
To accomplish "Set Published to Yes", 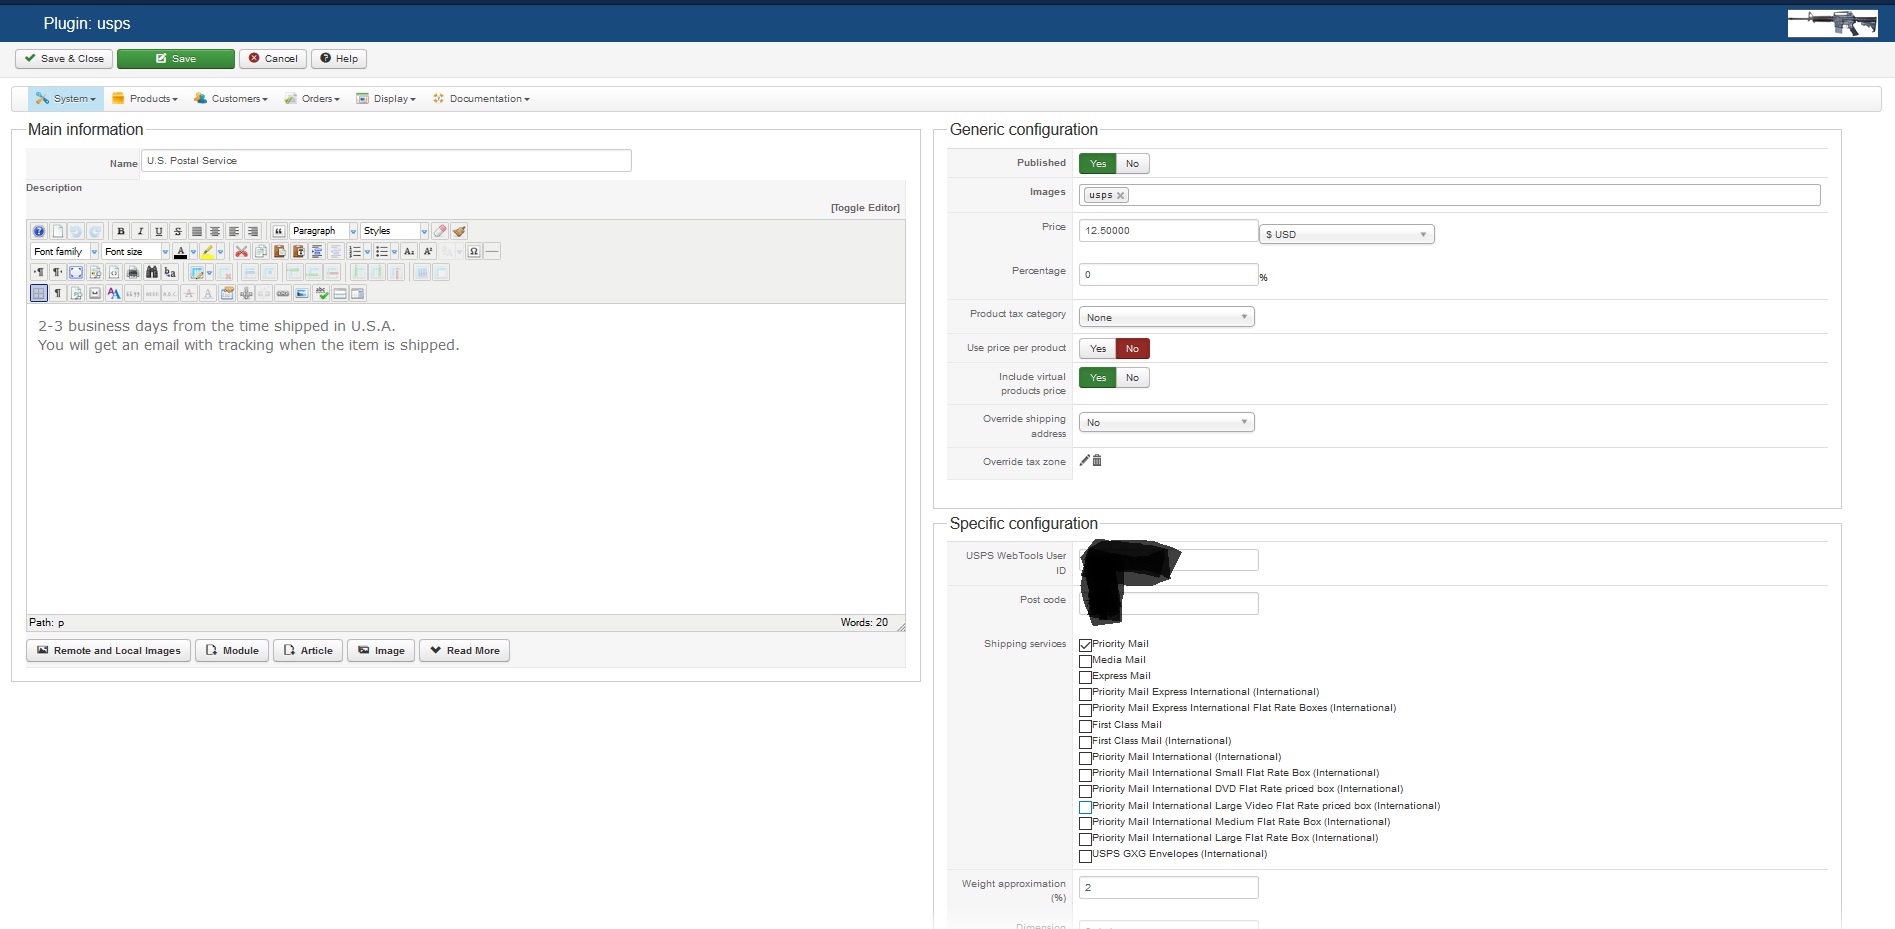I will coord(1098,164).
